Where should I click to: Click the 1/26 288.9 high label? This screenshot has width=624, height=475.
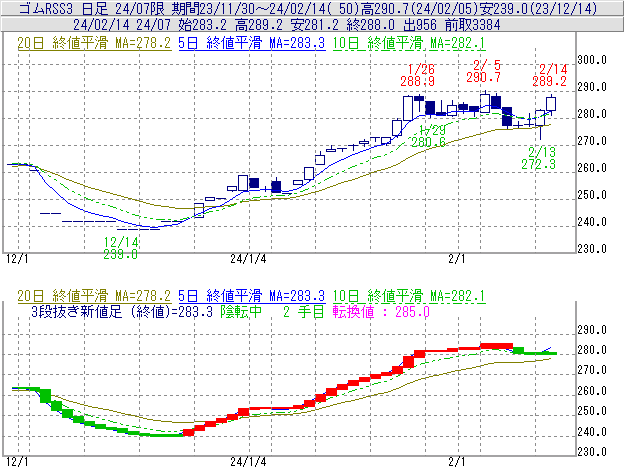pos(417,75)
